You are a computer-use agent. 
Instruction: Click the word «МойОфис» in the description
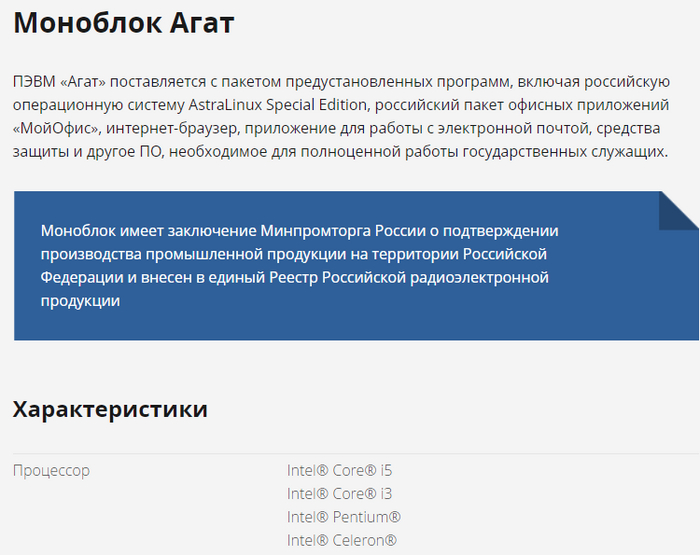click(x=55, y=128)
